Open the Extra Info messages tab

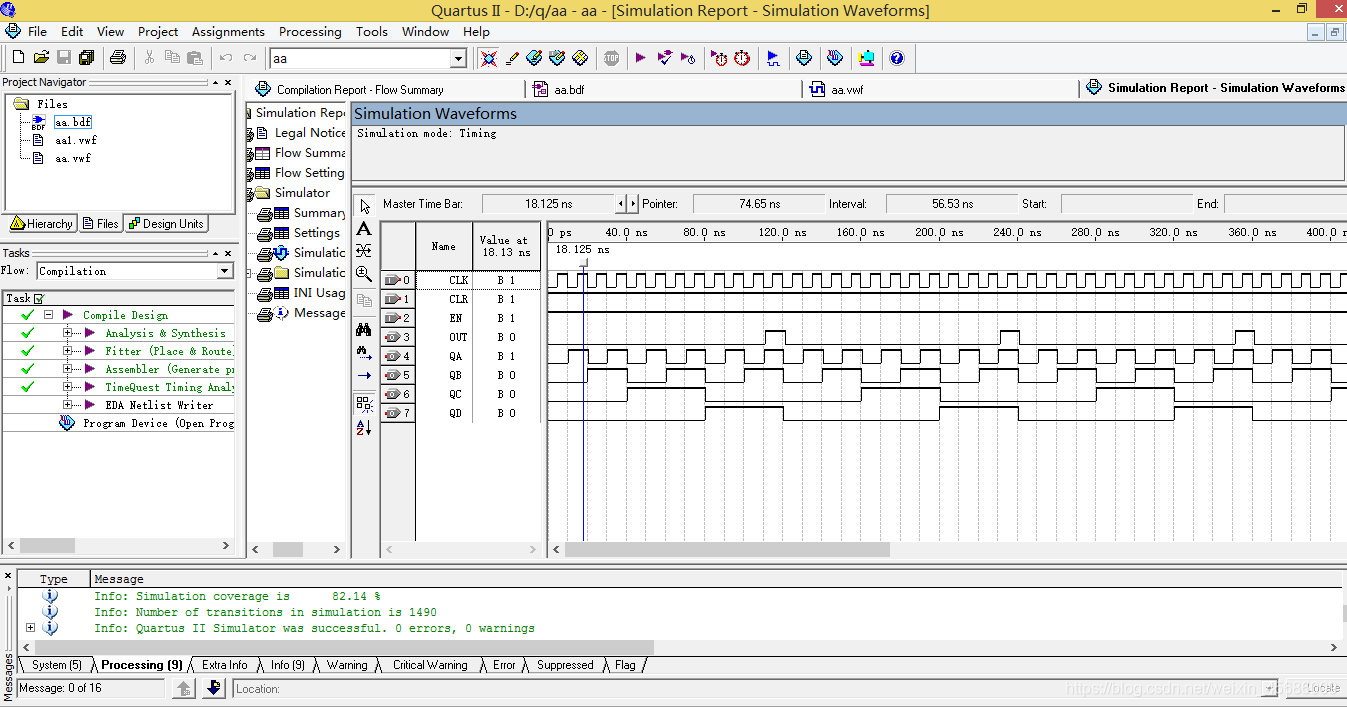tap(223, 665)
